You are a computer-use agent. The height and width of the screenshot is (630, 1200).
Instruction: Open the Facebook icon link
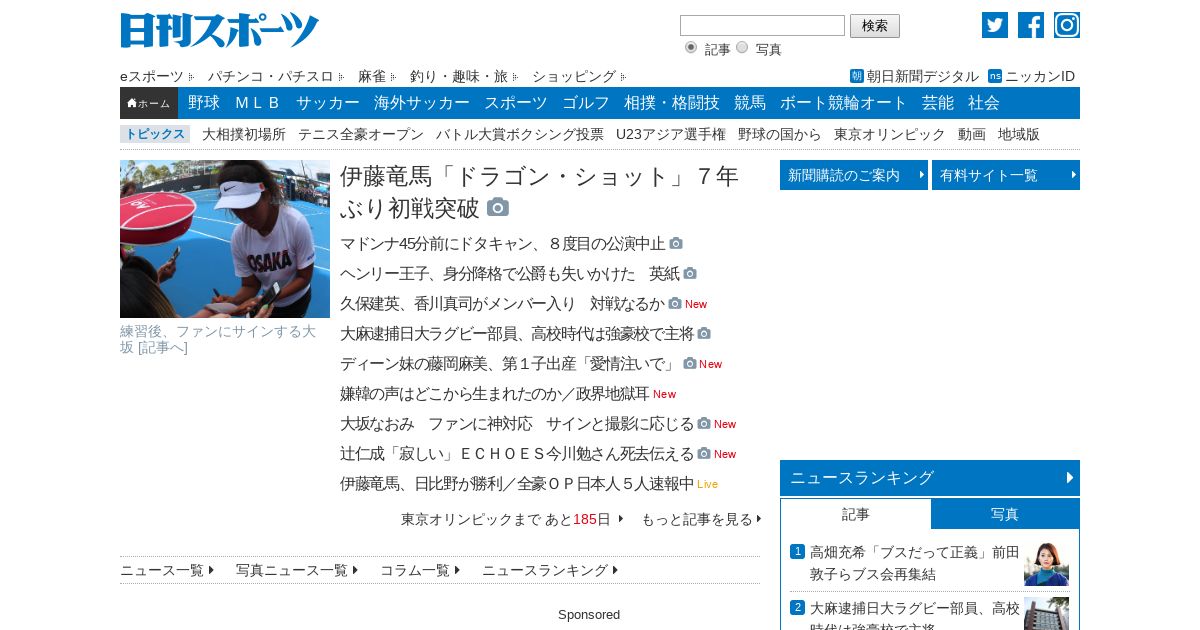point(1031,25)
